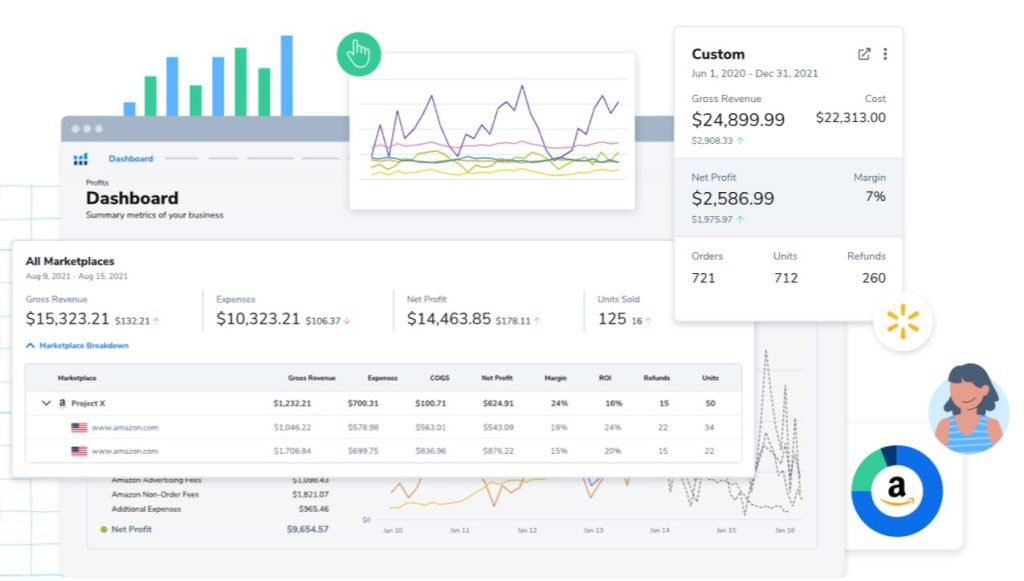Click the bar-chart logo beside Dashboard
The height and width of the screenshot is (581, 1024).
(80, 159)
